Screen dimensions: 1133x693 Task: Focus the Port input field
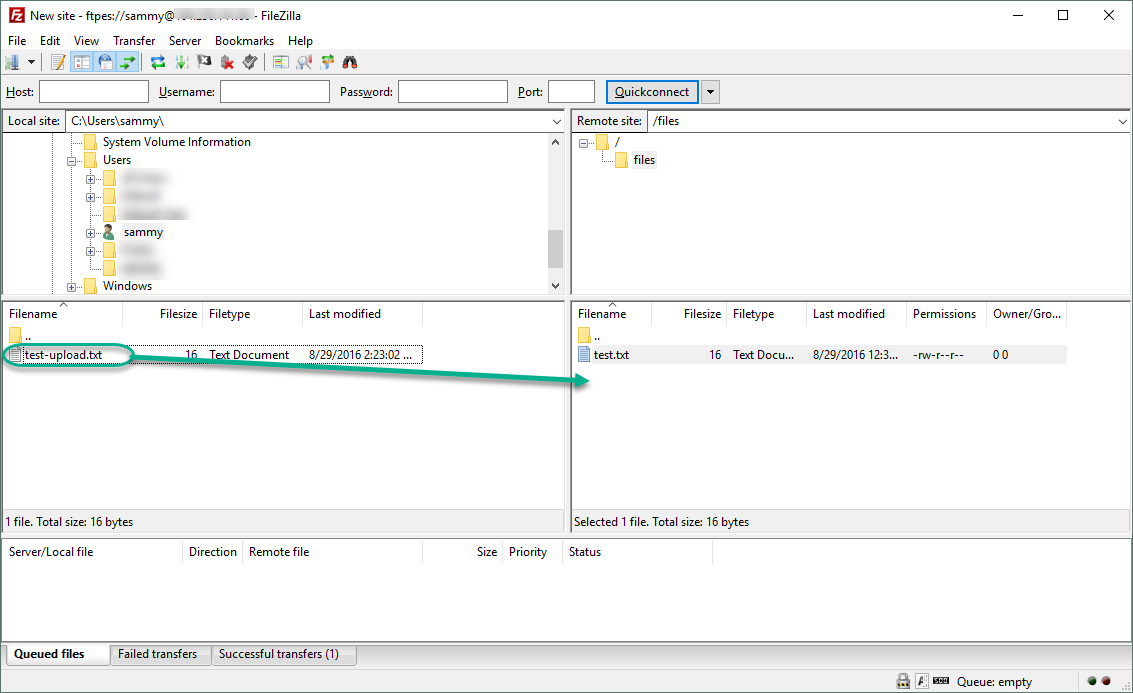(x=572, y=92)
